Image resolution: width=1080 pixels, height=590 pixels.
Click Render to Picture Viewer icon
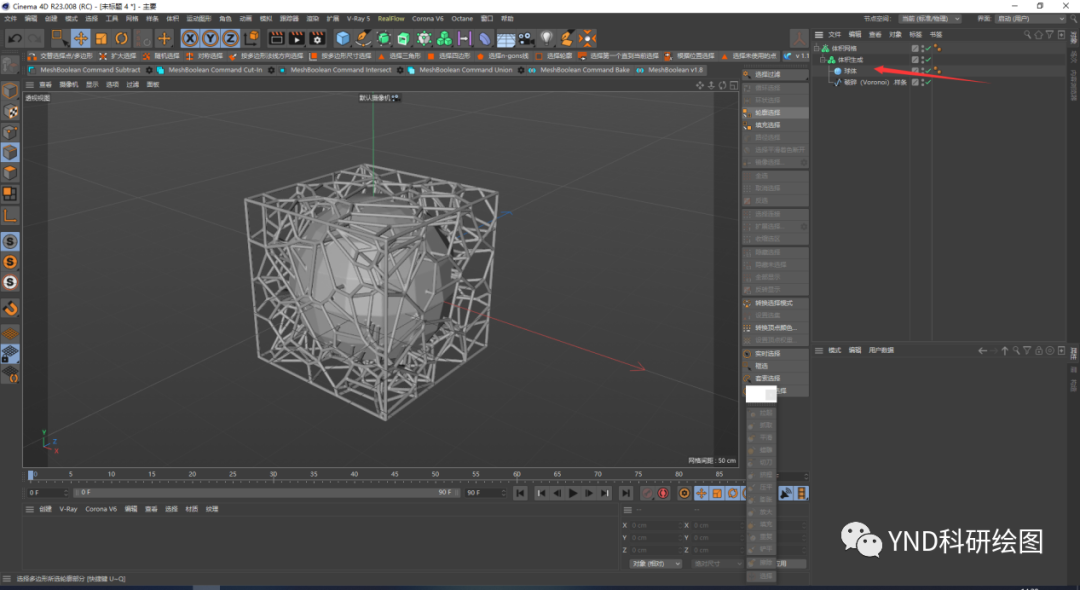coord(297,39)
